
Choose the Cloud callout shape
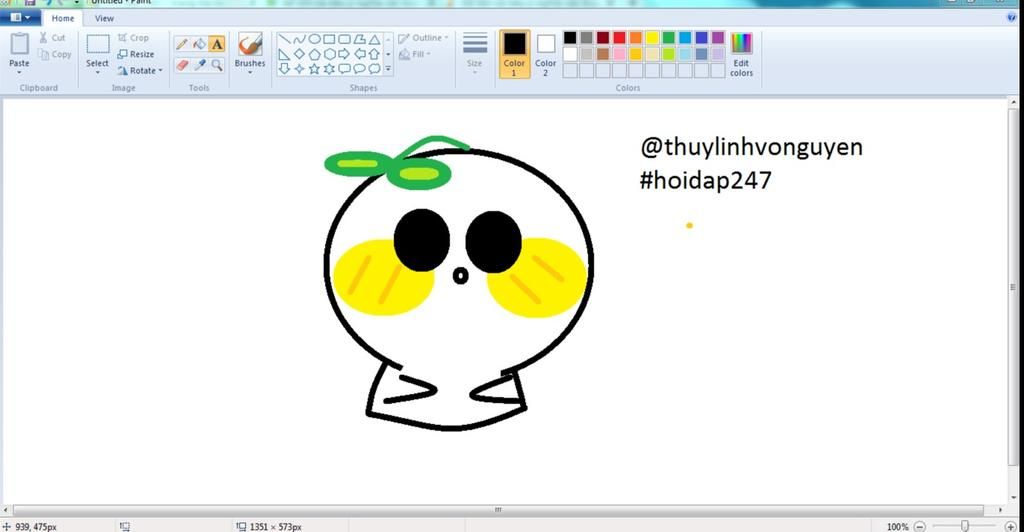click(x=374, y=68)
